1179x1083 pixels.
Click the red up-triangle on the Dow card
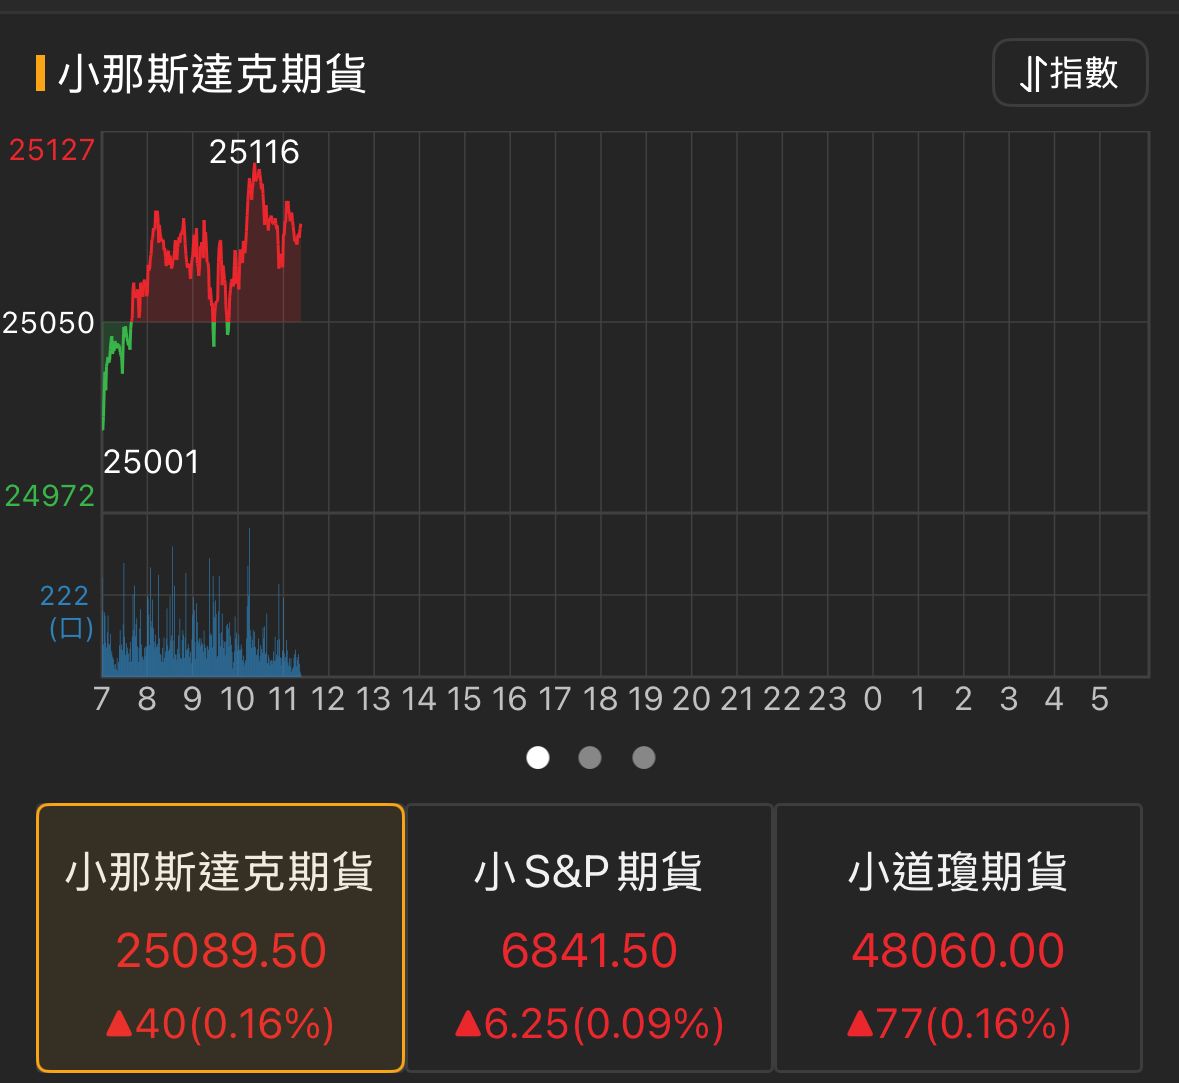pos(860,1023)
